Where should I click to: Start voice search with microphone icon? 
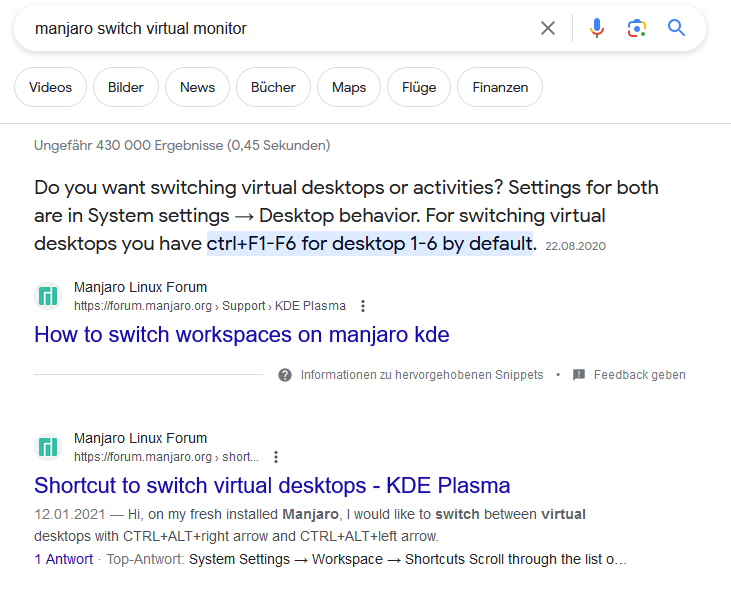pos(597,28)
